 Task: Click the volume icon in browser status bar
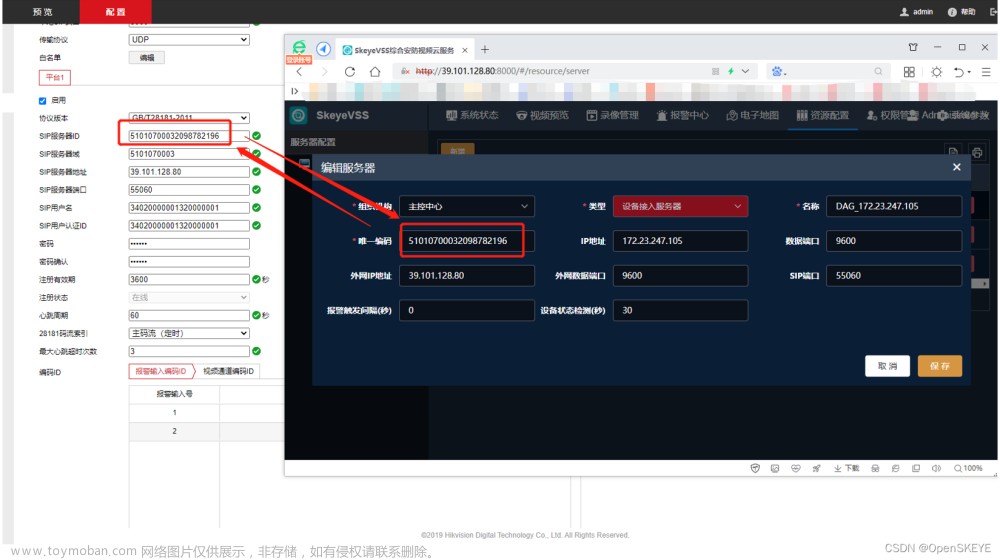pos(936,468)
